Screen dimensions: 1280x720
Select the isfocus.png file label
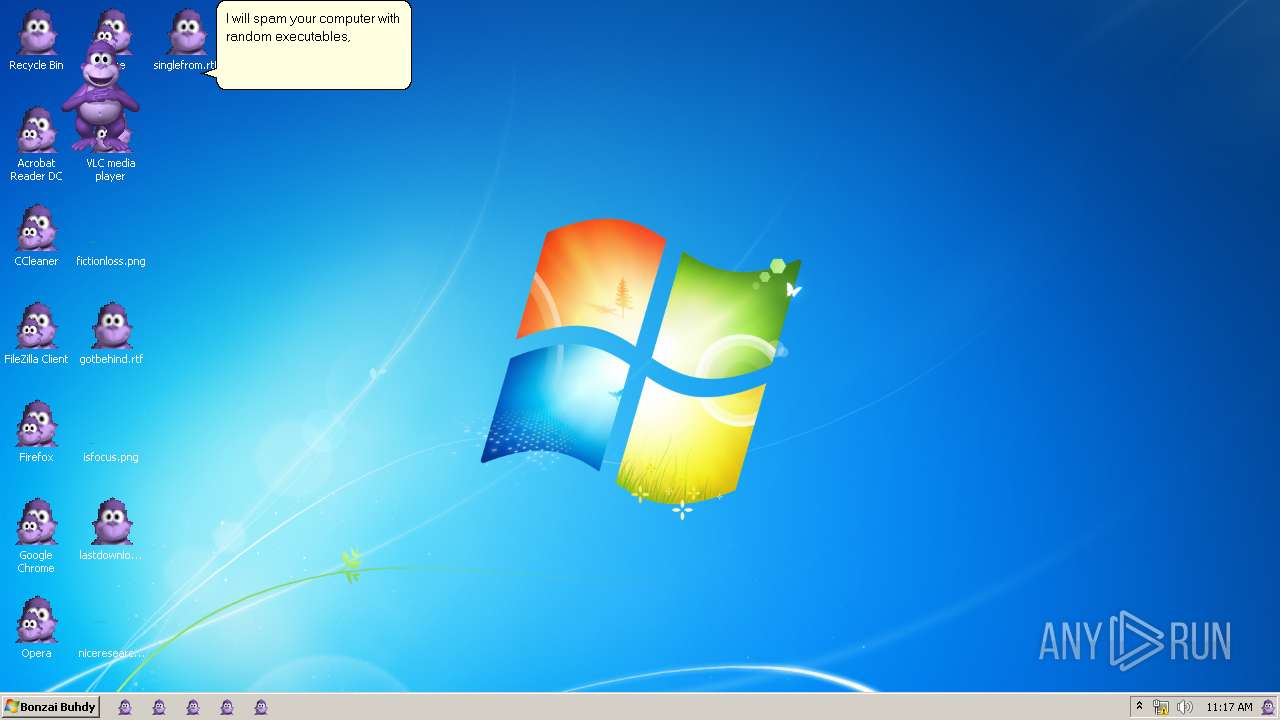pos(111,457)
